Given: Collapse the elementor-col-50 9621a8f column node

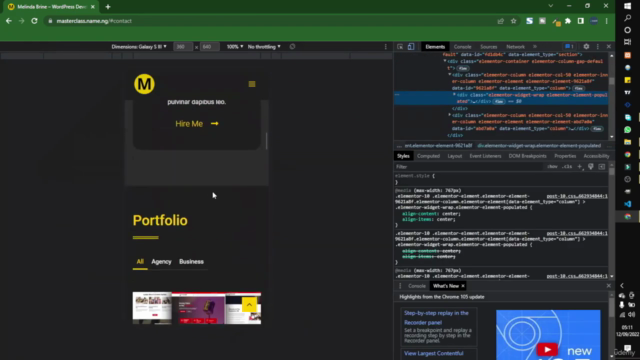Looking at the screenshot, I should (x=450, y=75).
